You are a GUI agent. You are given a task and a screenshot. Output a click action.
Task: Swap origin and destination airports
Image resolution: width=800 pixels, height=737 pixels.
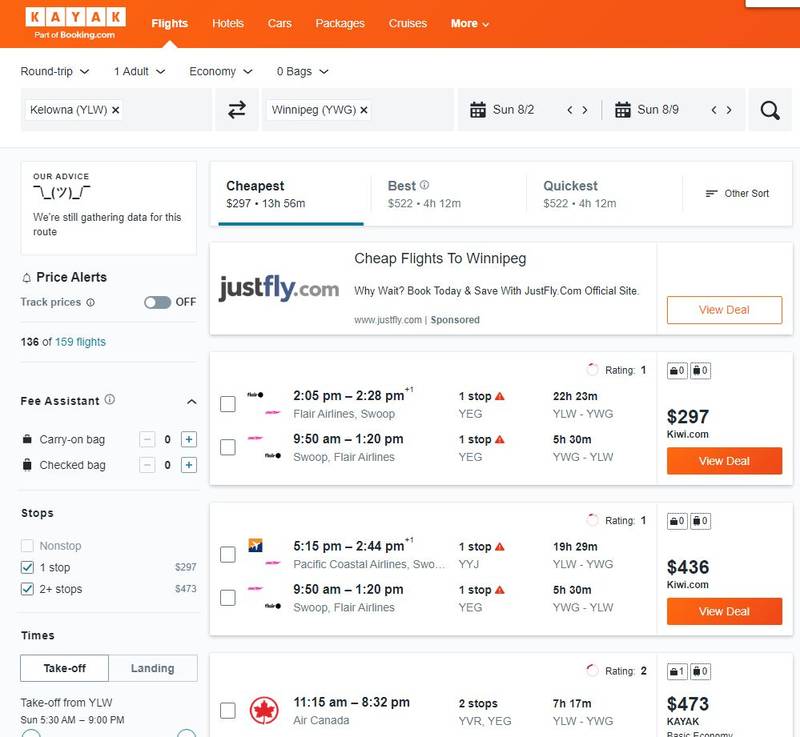237,110
